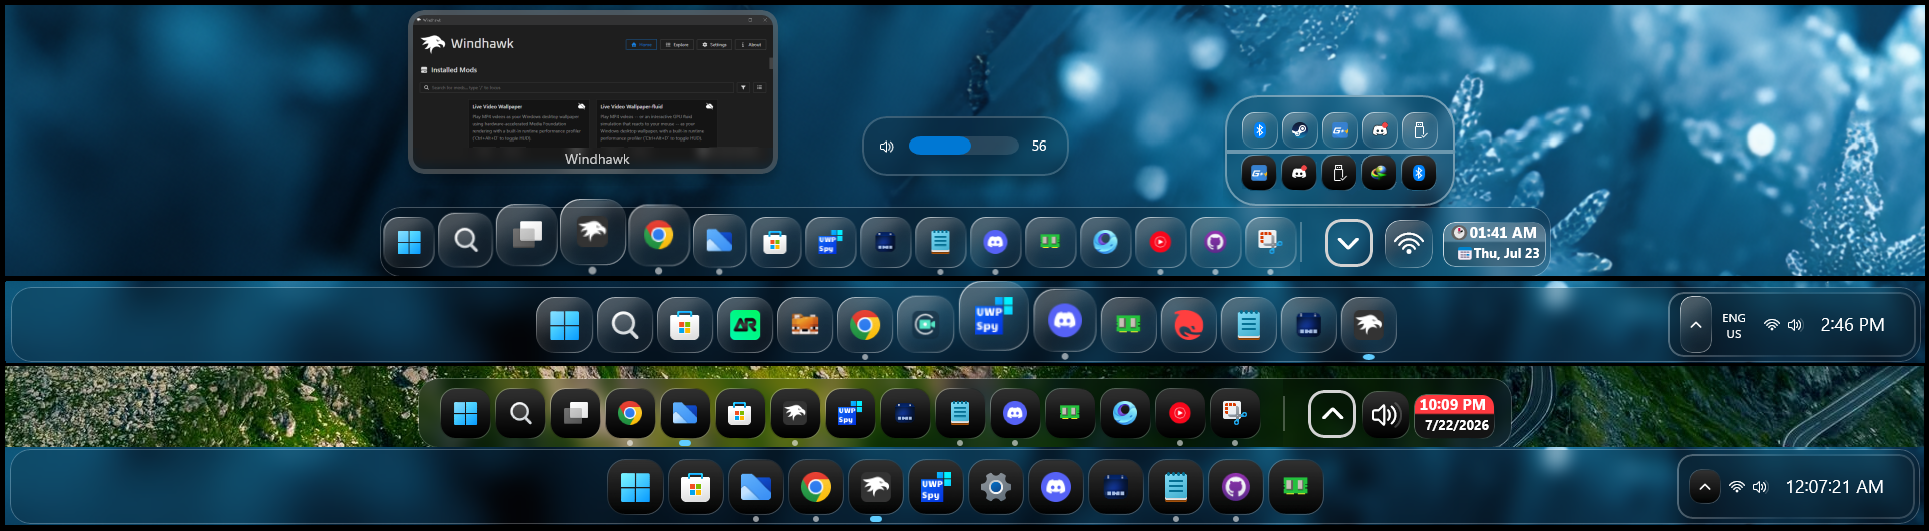Click Start in the 01:41 AM taskbar

409,242
